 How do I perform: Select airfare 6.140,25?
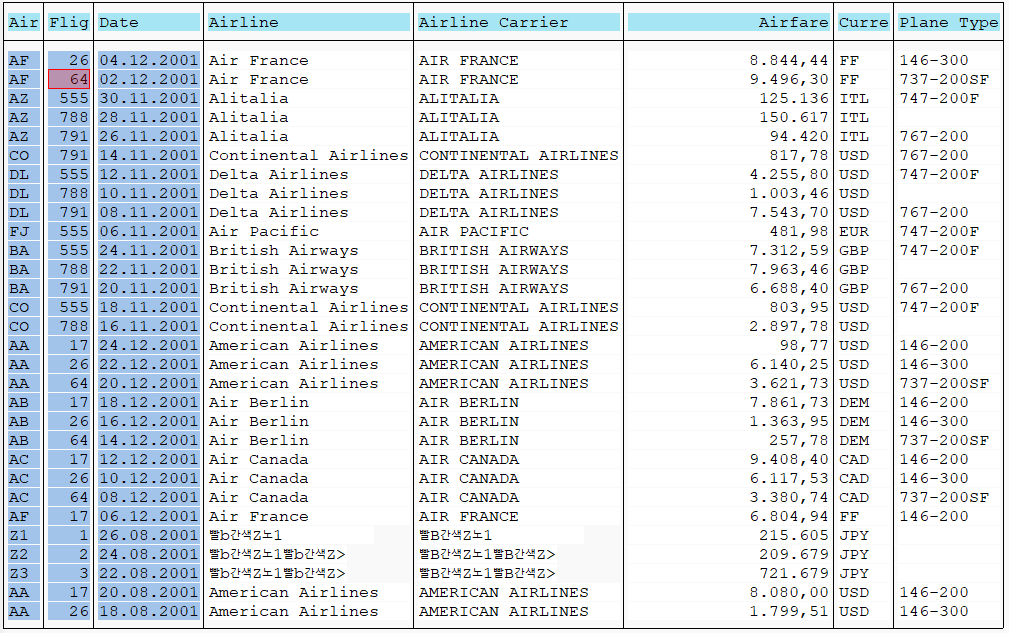point(788,364)
